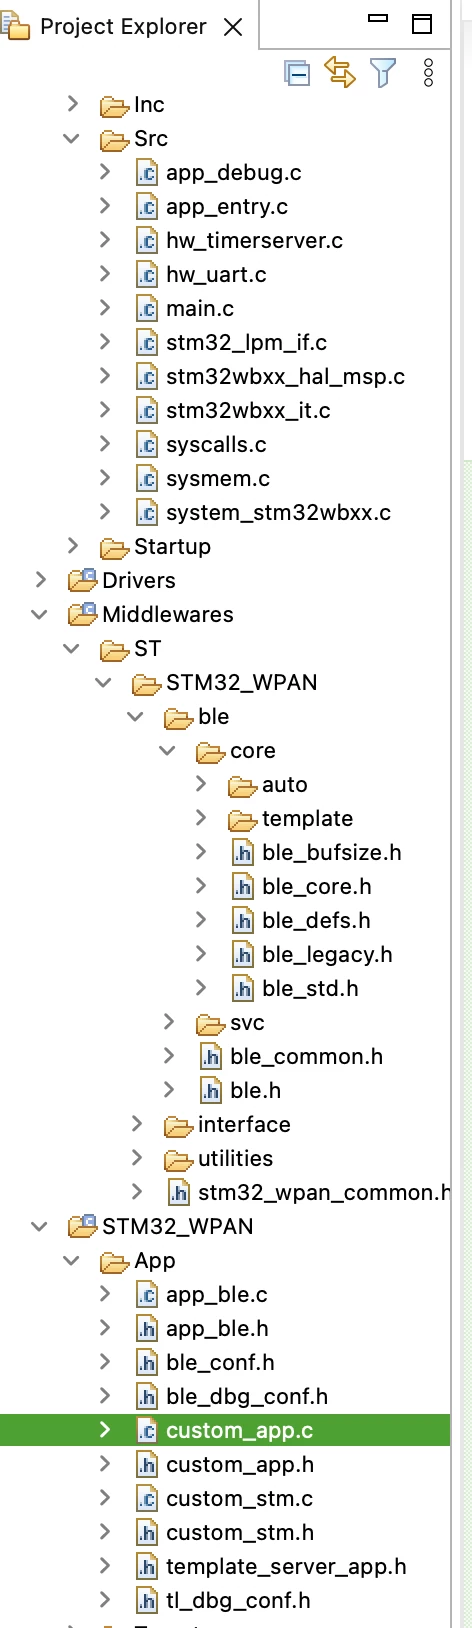Expand the svc folder

(168, 1021)
